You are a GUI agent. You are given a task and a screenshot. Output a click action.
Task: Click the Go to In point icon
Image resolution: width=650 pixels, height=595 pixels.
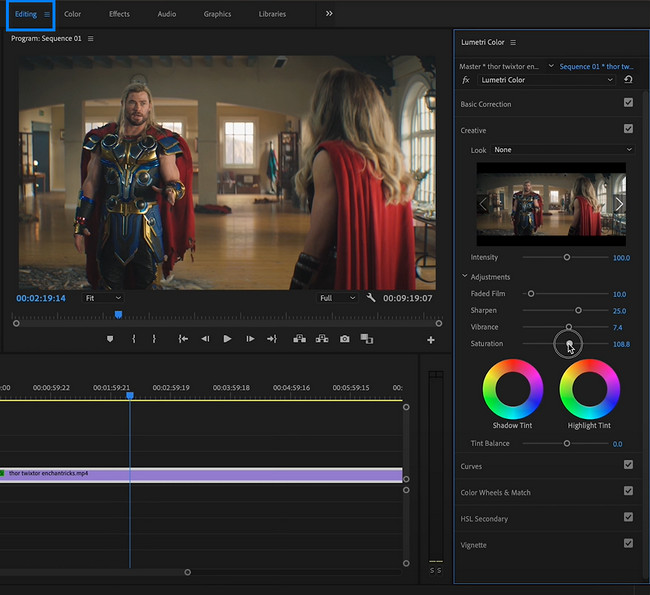(x=183, y=339)
